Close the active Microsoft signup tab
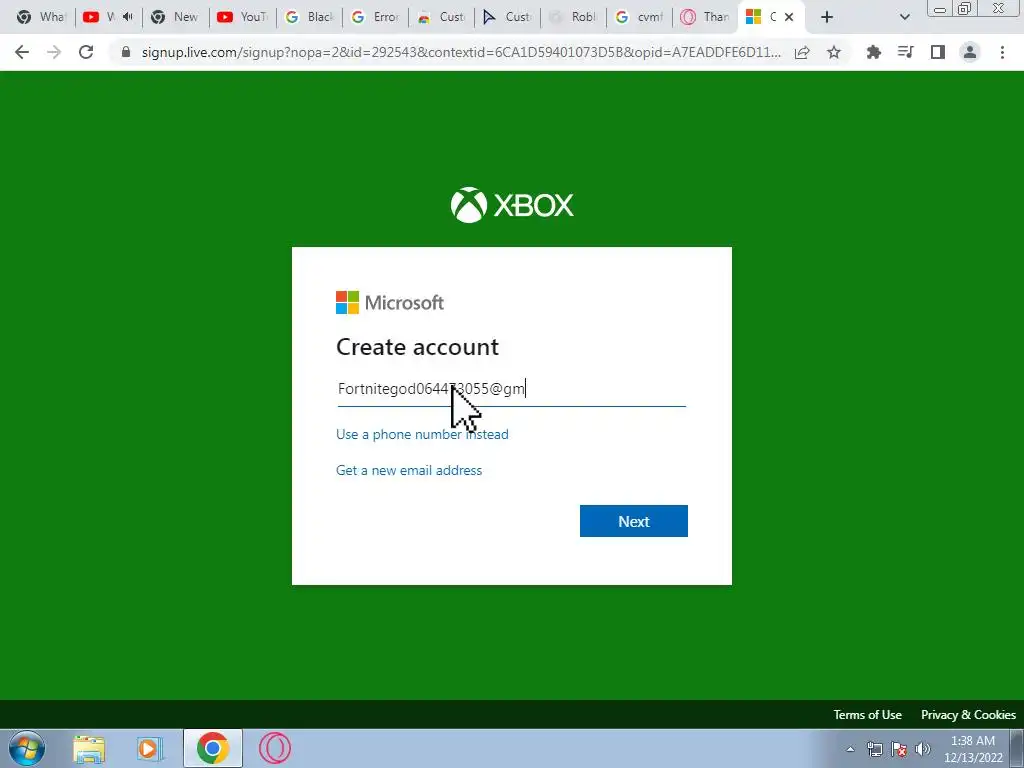 tap(789, 17)
